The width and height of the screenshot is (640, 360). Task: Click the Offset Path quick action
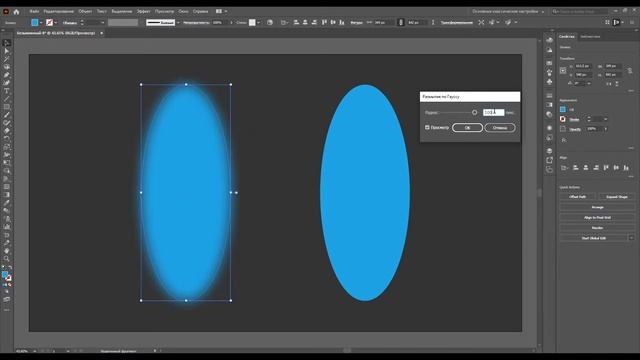(577, 197)
